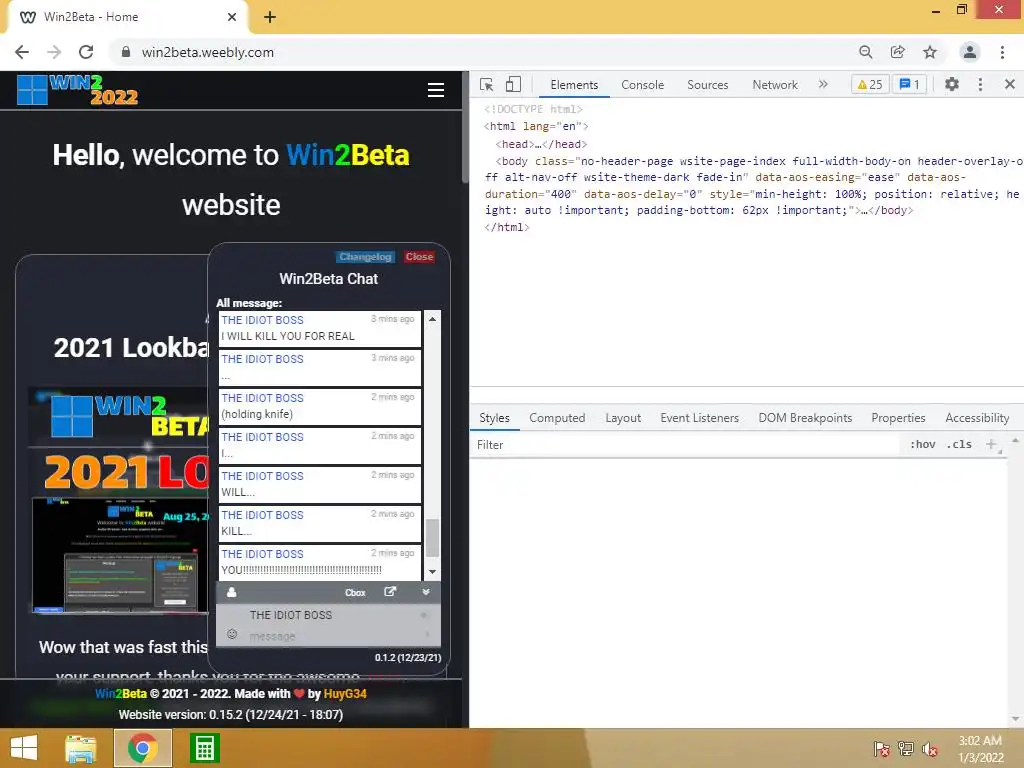Open the Chrome profile avatar
1024x768 pixels.
point(970,52)
